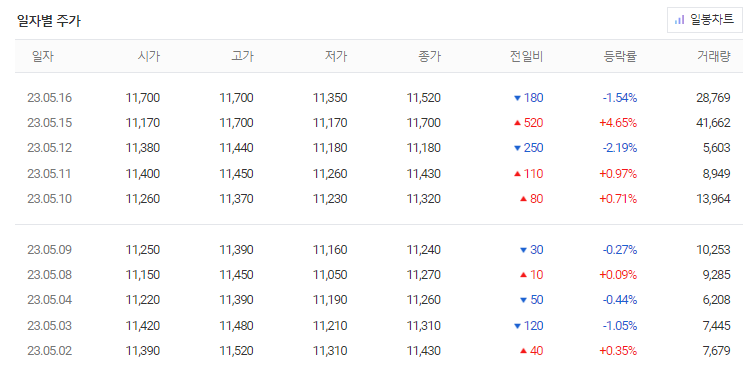The image size is (754, 374).
Task: Click the 등락률 column header
Action: [620, 57]
